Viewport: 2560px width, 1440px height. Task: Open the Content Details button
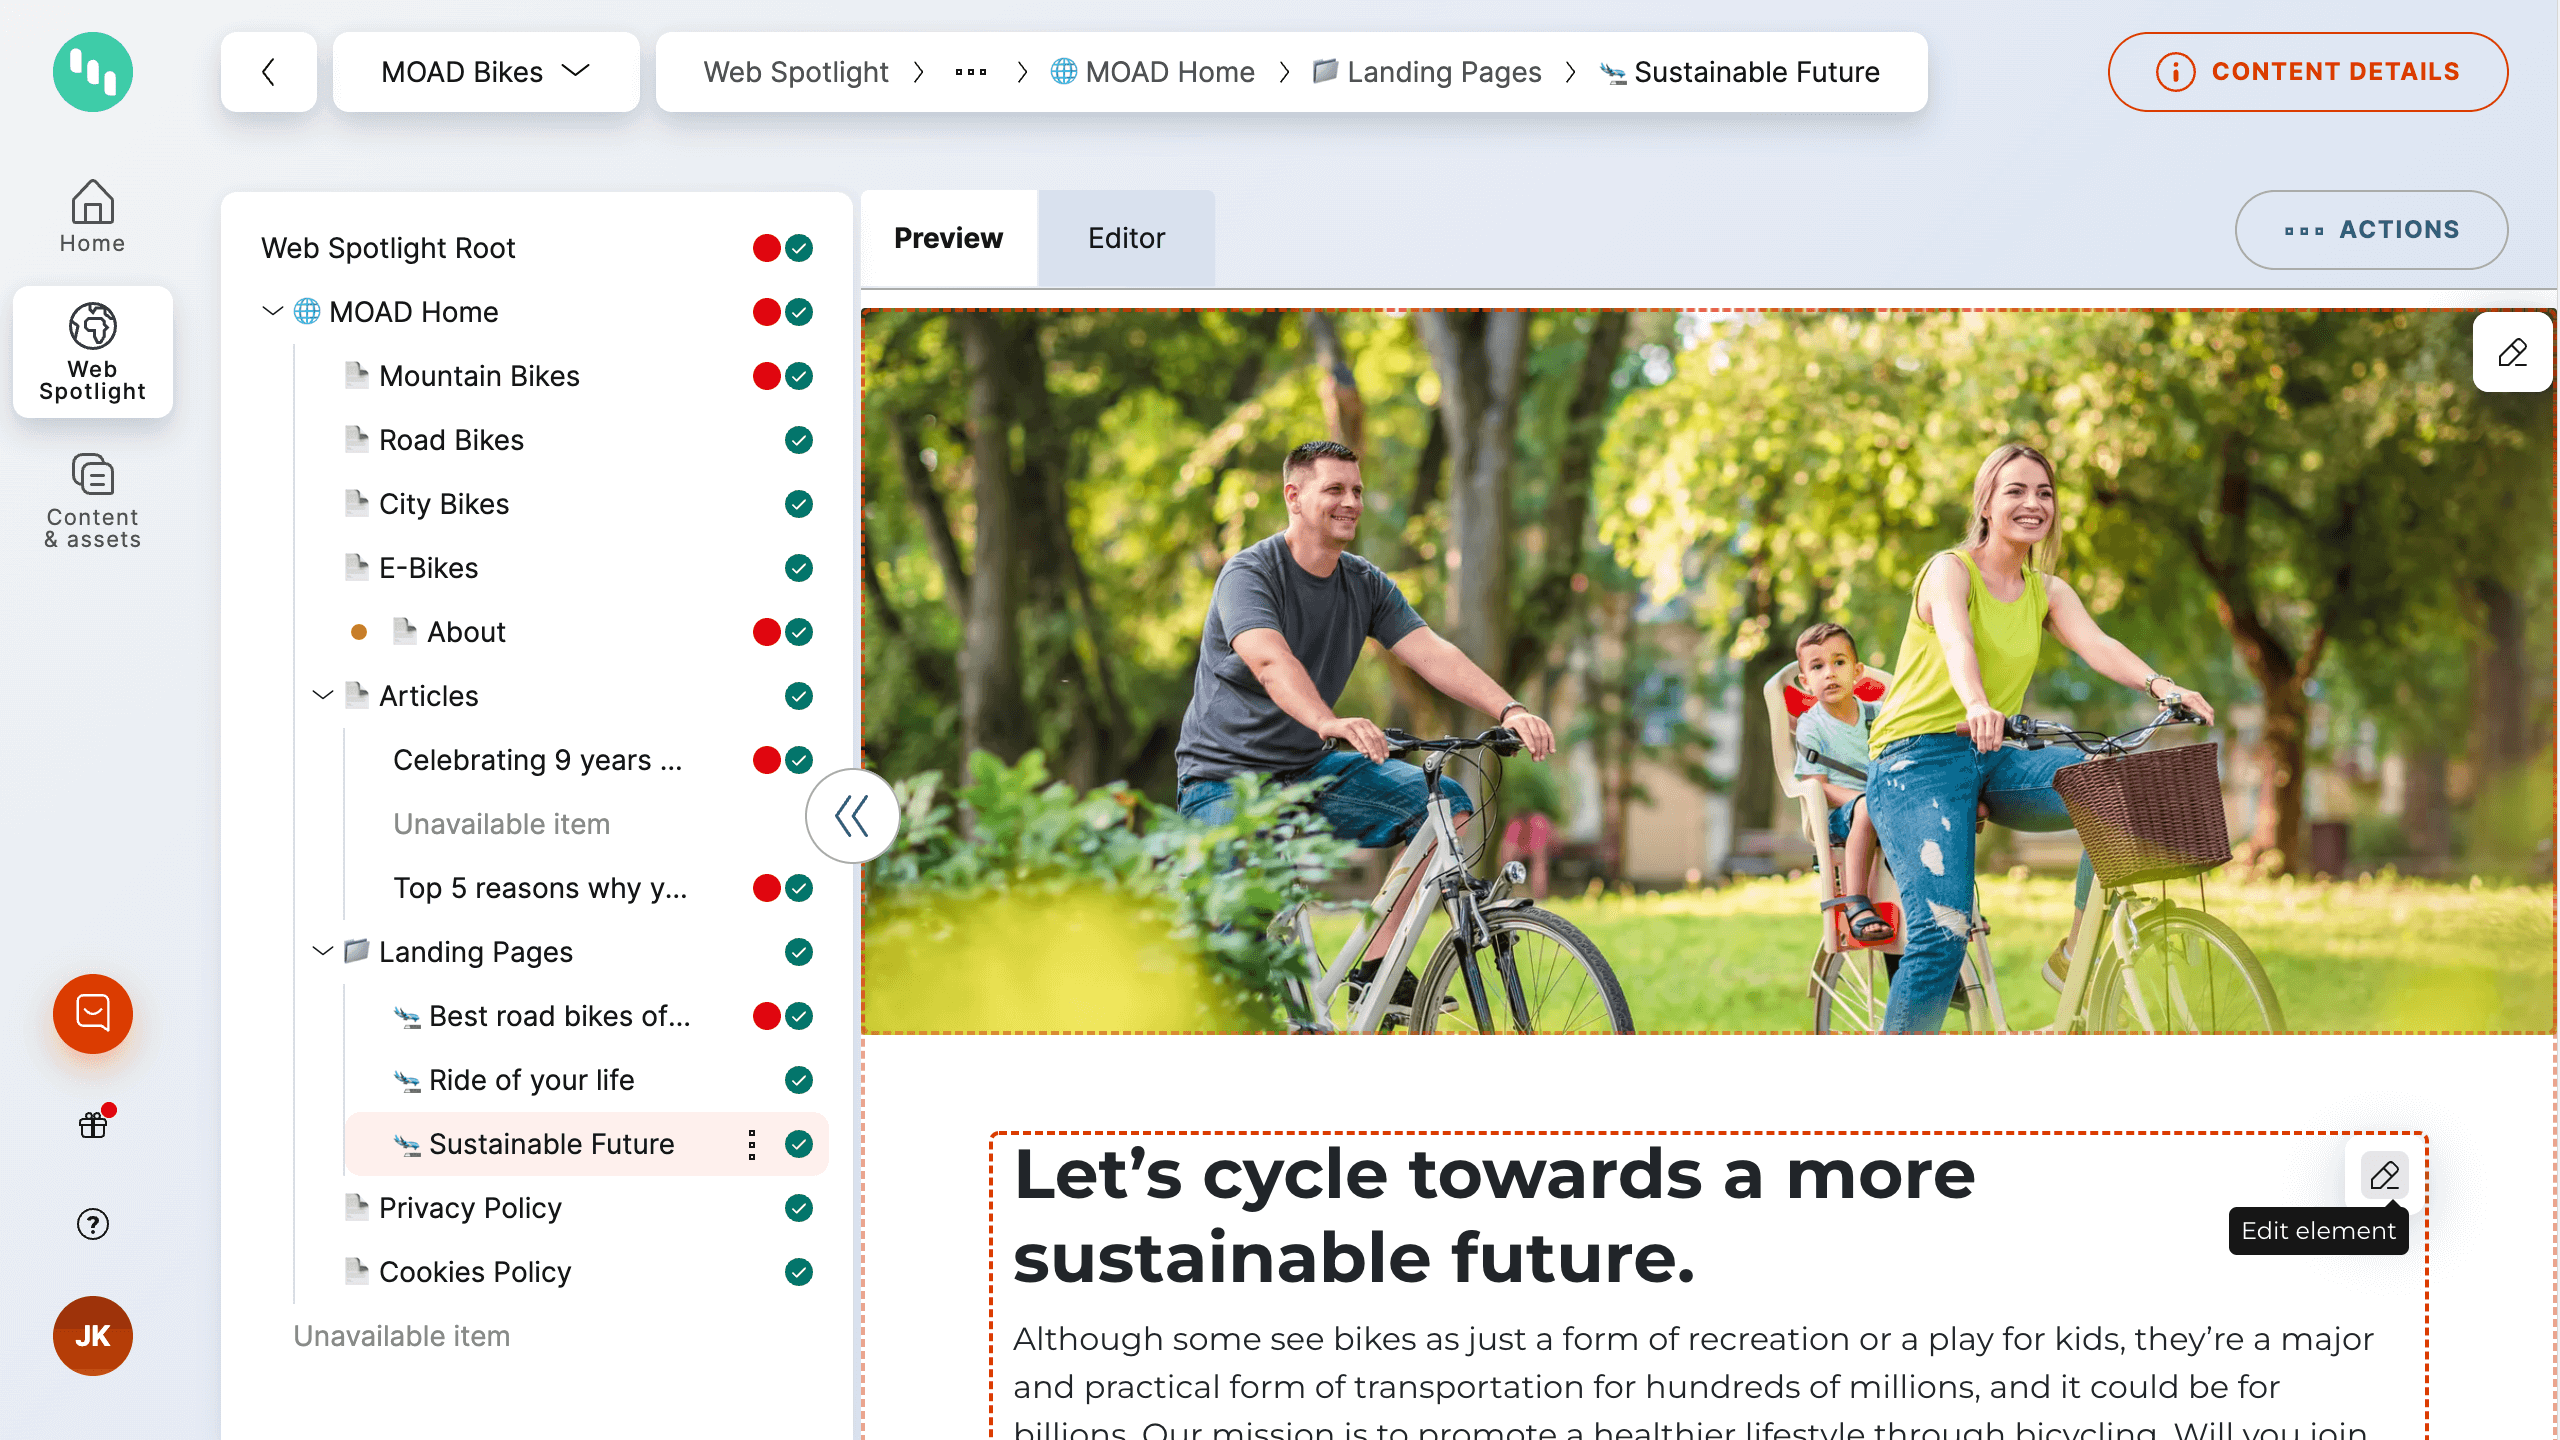tap(2308, 72)
